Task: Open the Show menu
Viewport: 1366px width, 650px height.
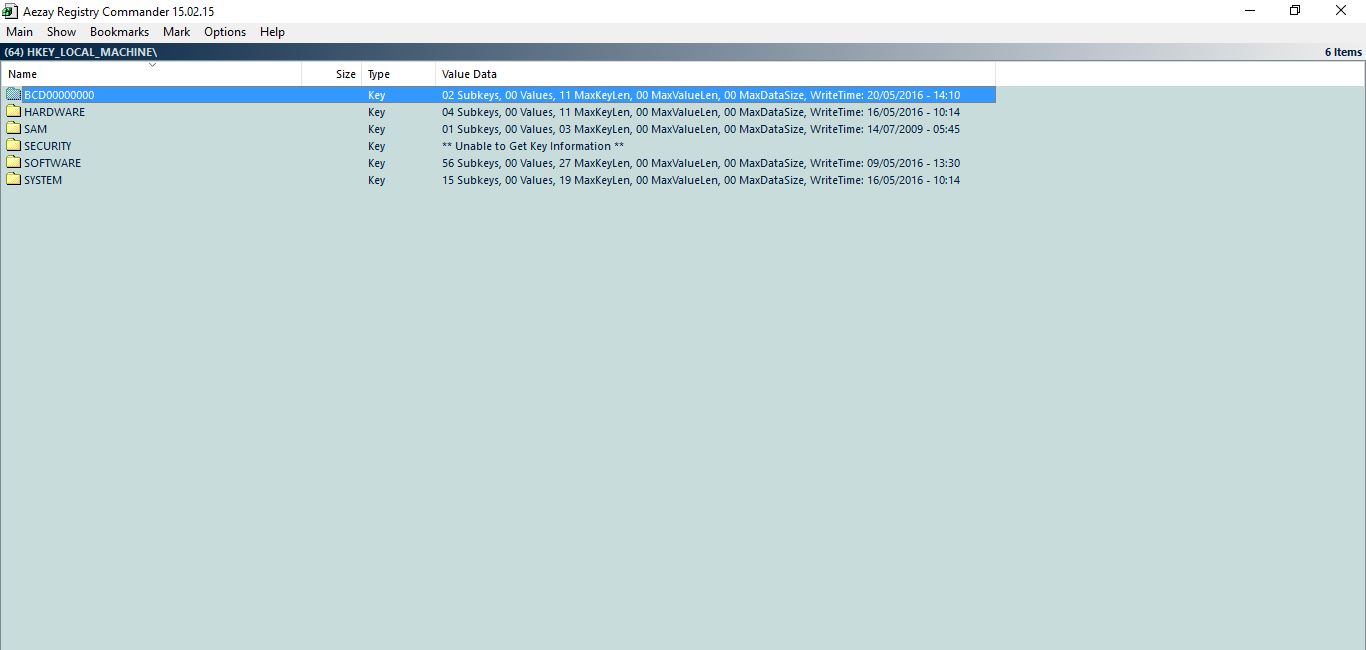Action: pos(61,31)
